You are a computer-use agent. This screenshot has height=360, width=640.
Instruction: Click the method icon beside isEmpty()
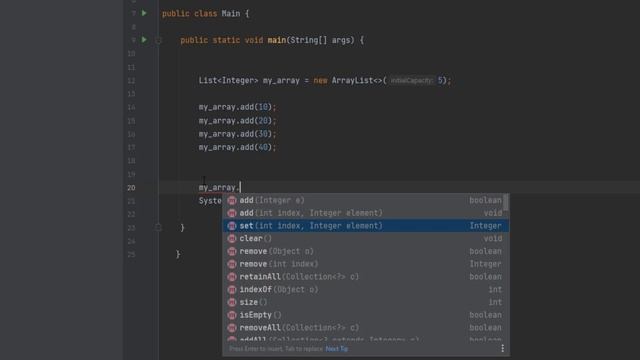[x=232, y=315]
